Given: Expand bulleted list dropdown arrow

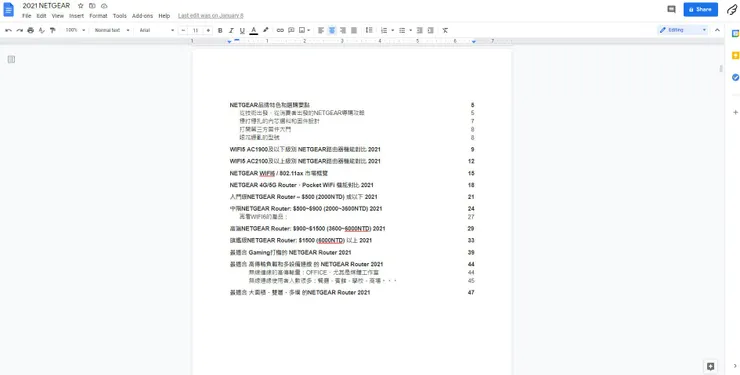Looking at the screenshot, I should point(410,30).
